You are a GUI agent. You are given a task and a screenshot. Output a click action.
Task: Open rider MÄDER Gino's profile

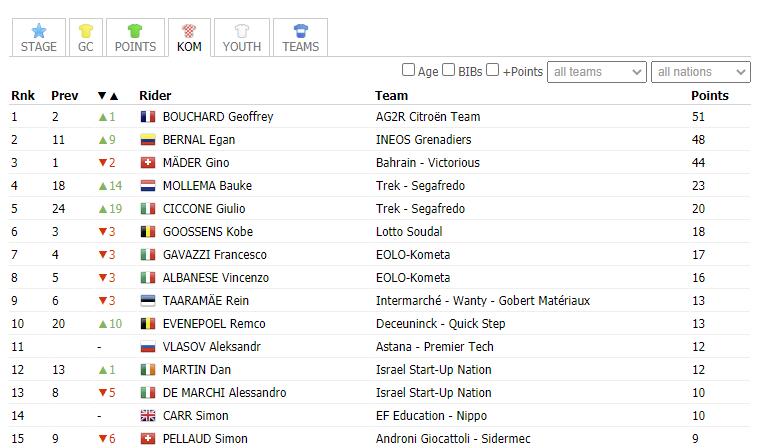click(196, 162)
